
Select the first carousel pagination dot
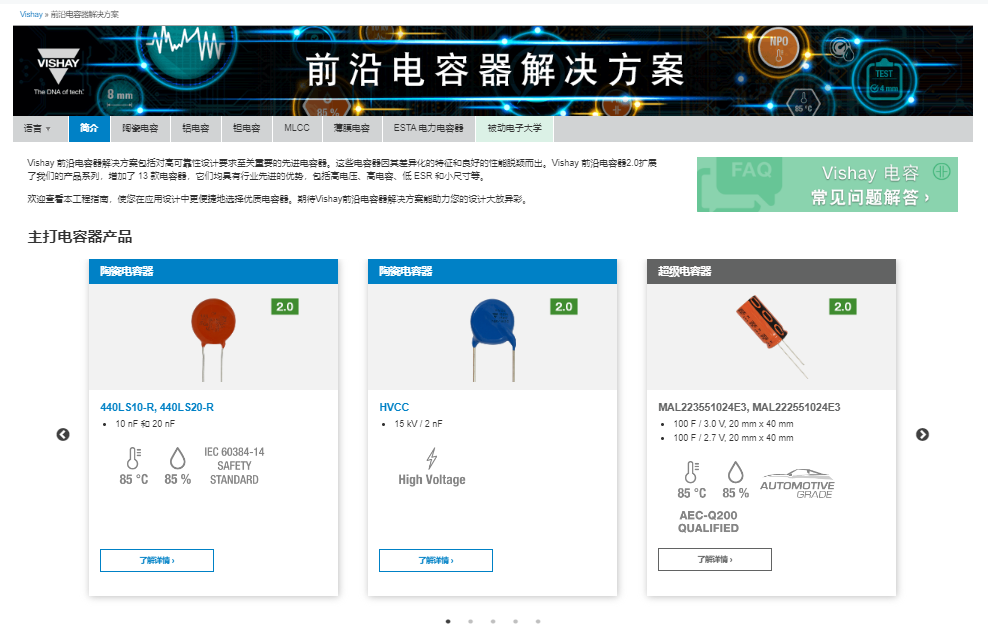(x=448, y=621)
